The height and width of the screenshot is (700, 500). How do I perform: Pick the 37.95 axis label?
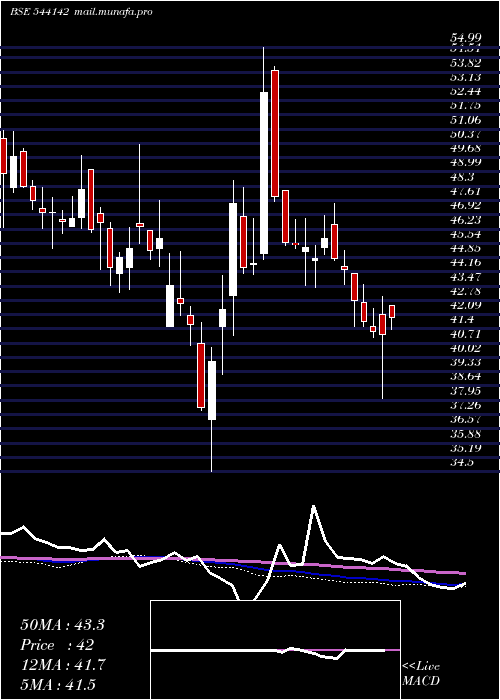pos(465,391)
